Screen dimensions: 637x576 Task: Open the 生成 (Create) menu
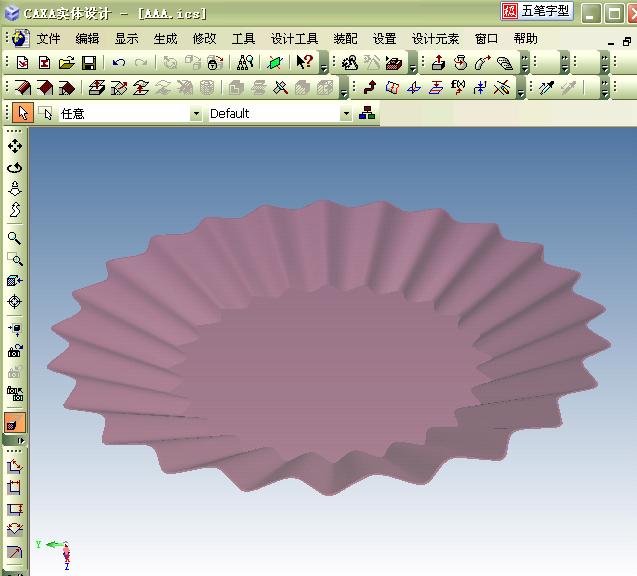point(165,39)
